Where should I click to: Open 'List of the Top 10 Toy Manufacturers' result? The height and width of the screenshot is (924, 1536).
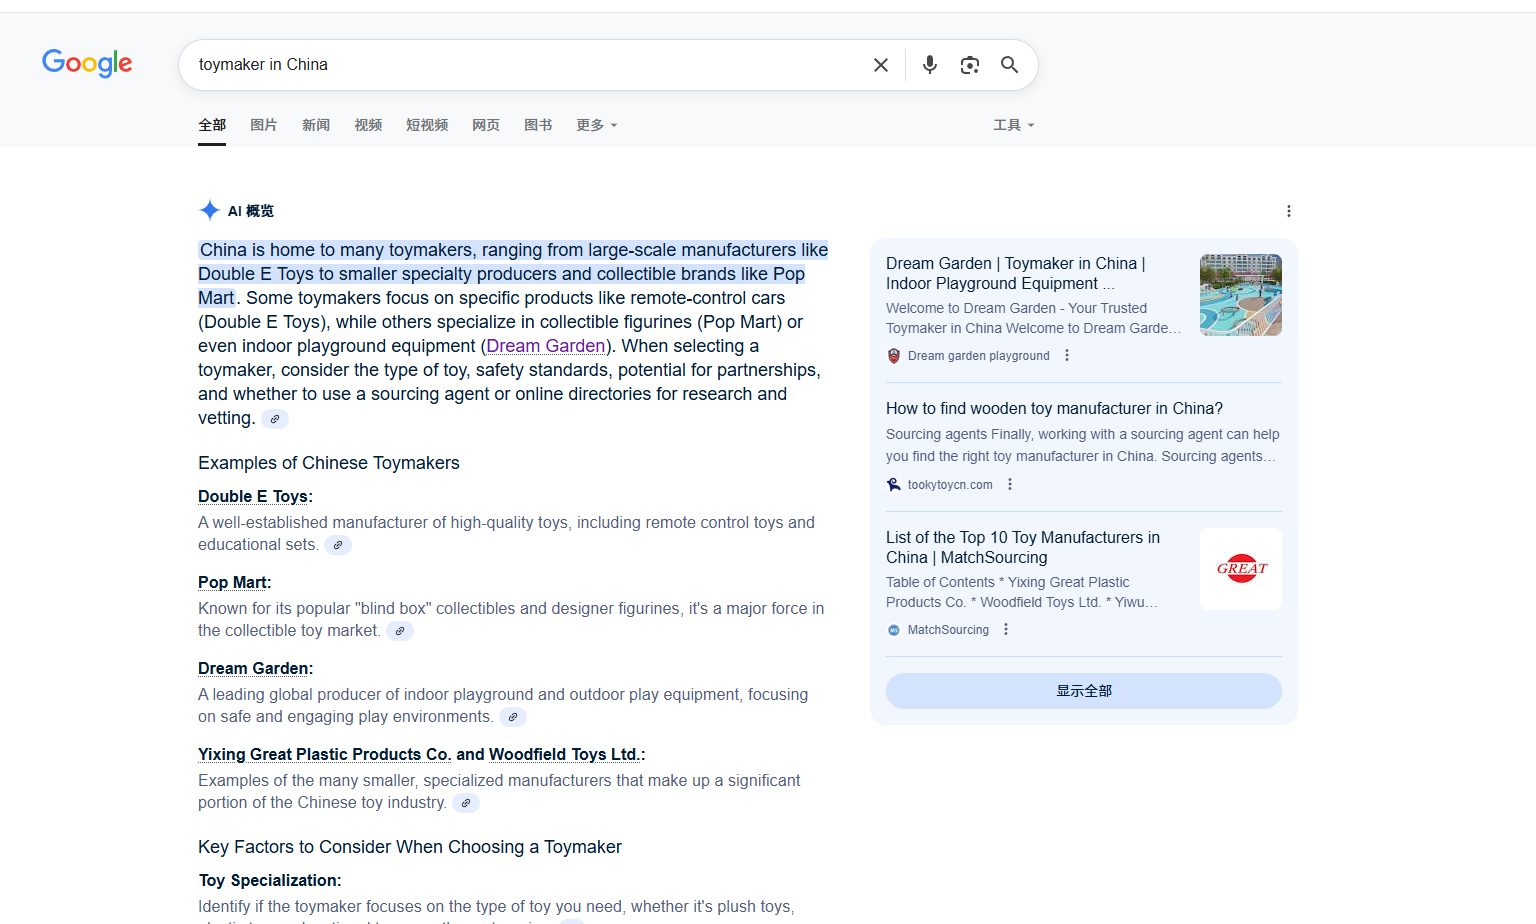[1023, 547]
